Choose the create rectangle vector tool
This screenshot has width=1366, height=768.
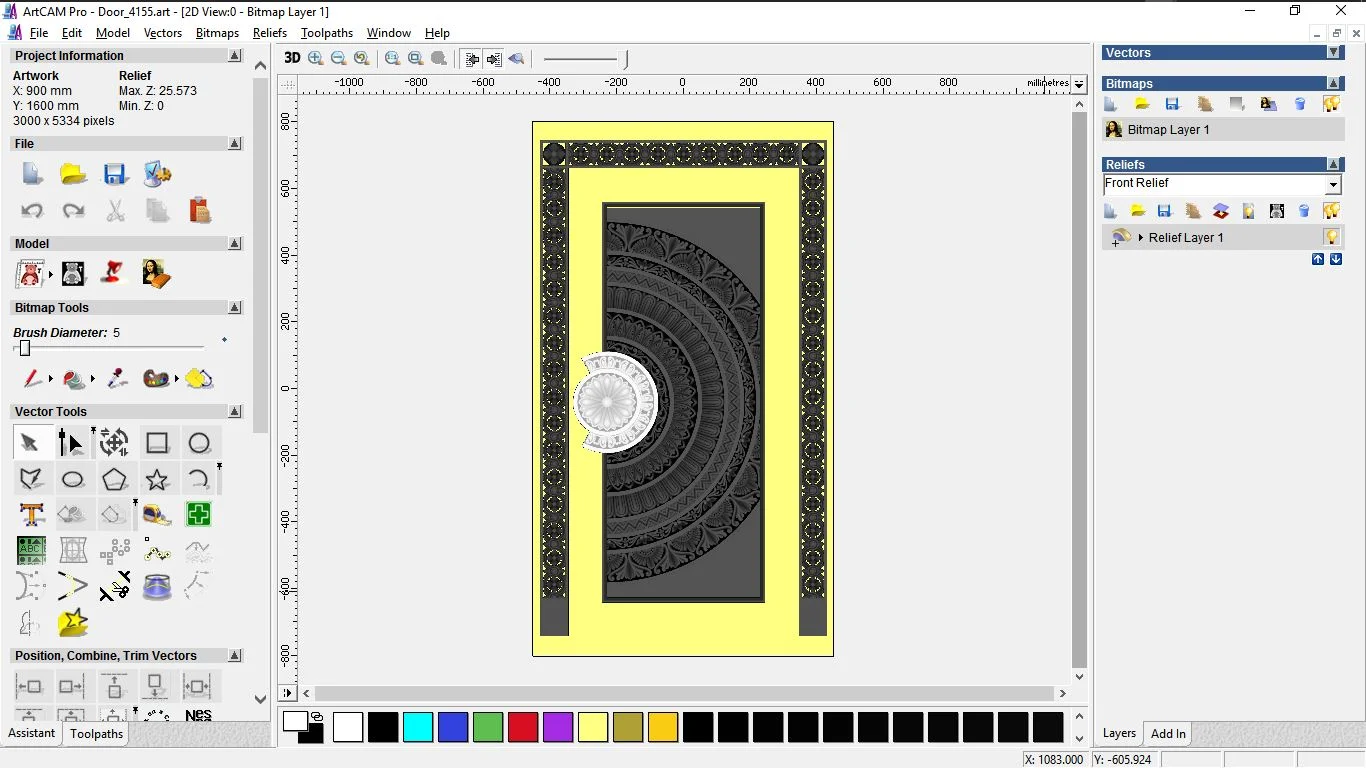(x=157, y=443)
